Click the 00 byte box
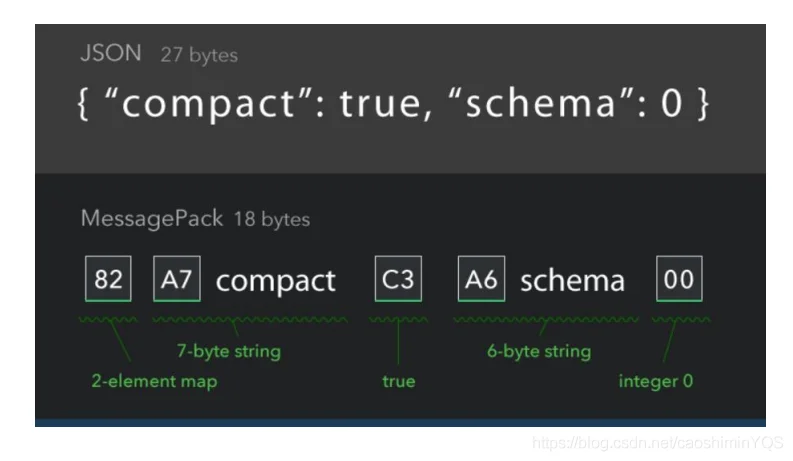 (x=679, y=279)
